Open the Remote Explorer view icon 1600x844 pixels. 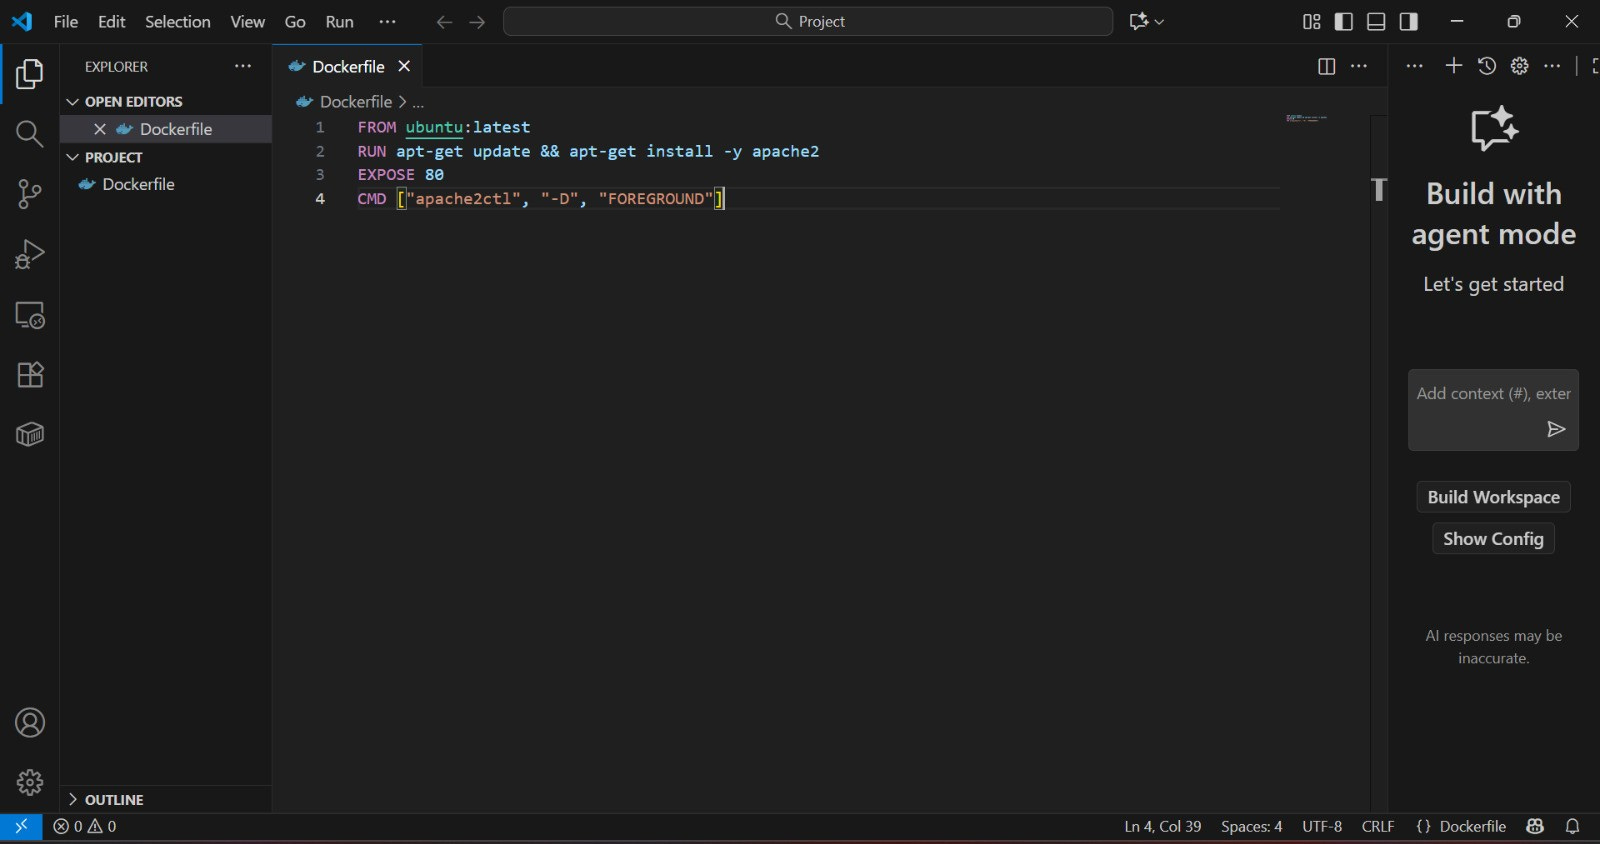30,315
